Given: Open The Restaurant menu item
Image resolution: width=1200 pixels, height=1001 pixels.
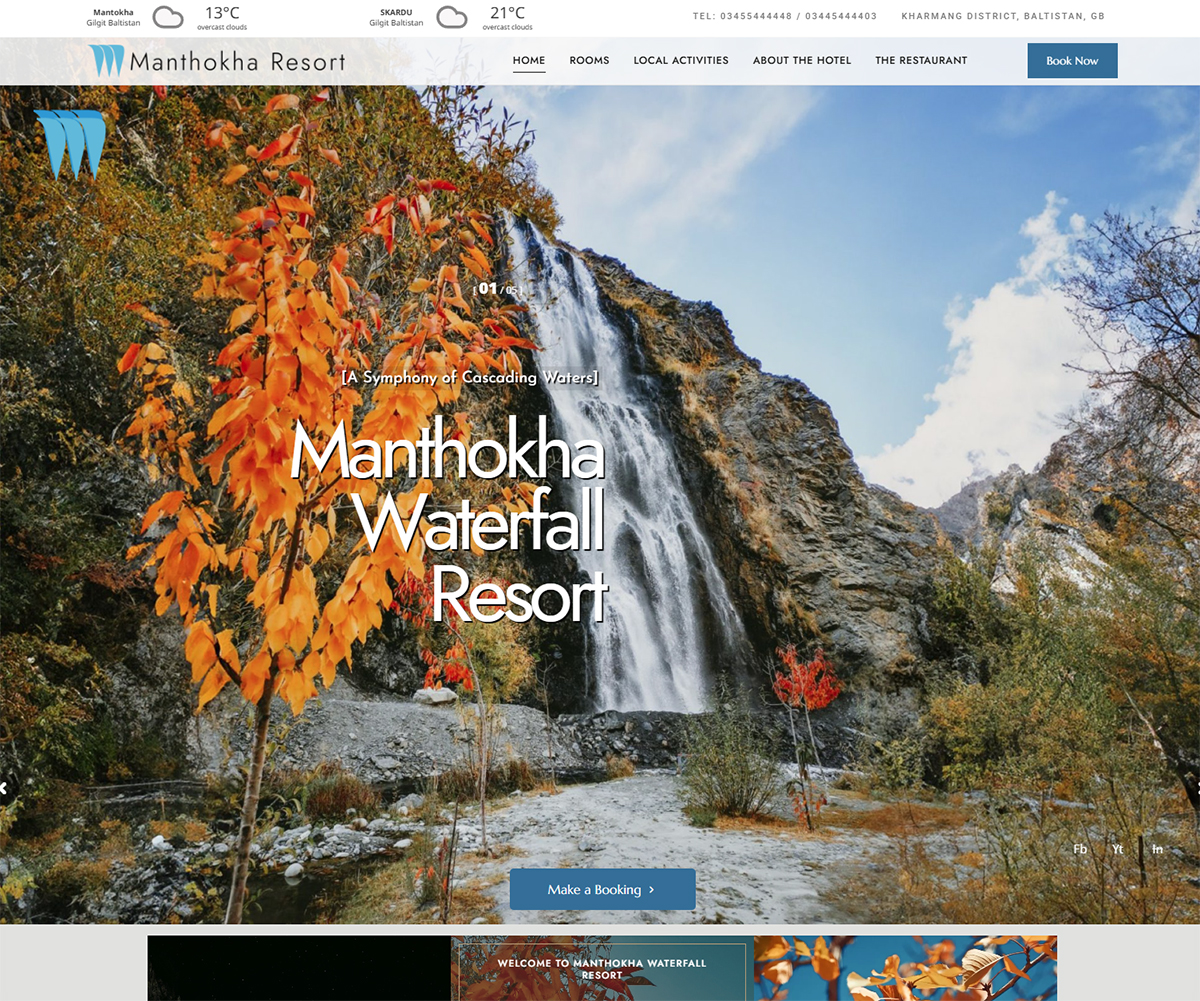Looking at the screenshot, I should tap(921, 61).
